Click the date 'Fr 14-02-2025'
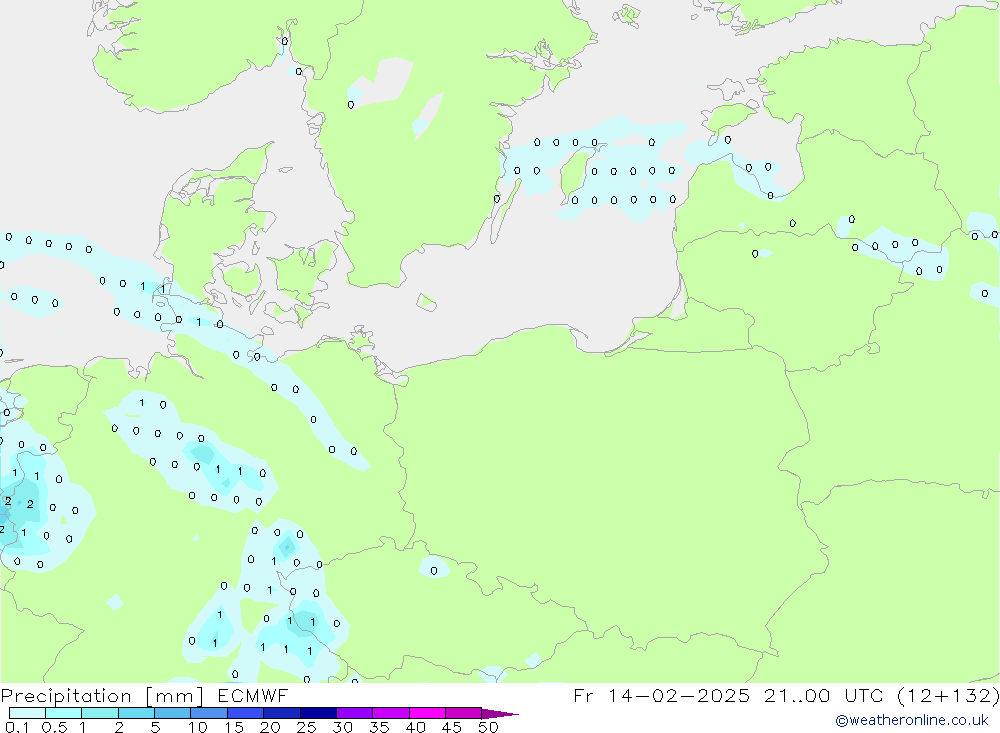The width and height of the screenshot is (1000, 733). pos(661,695)
